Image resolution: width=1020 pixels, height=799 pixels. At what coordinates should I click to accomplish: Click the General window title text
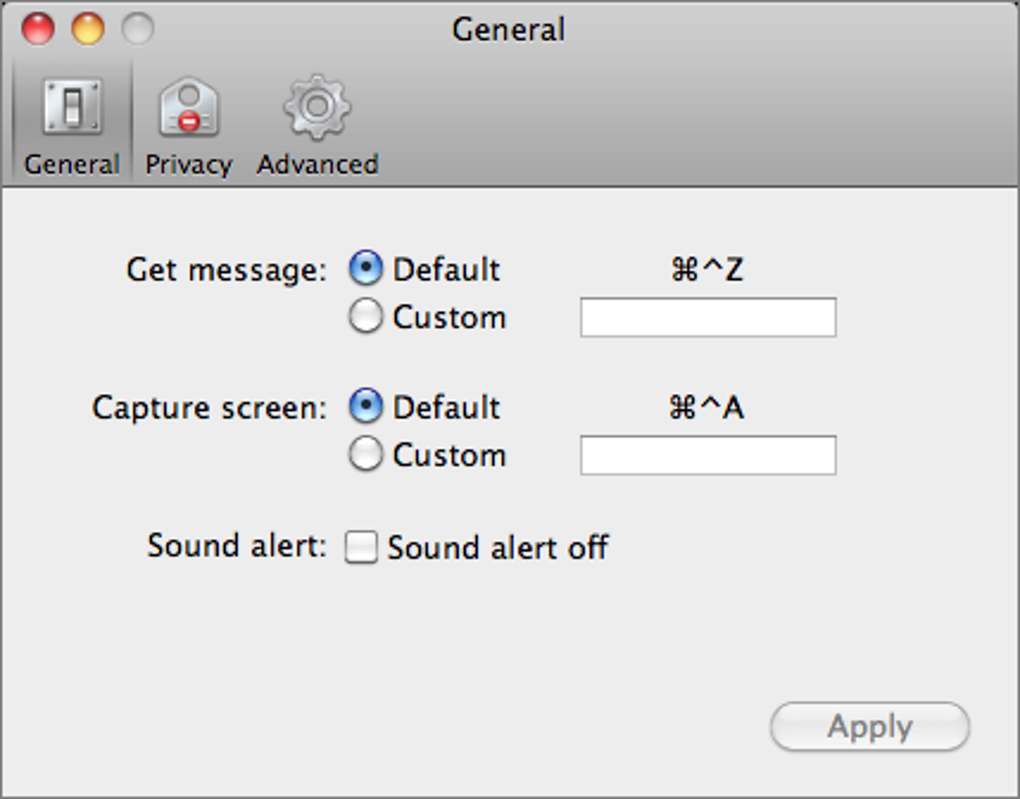[508, 29]
